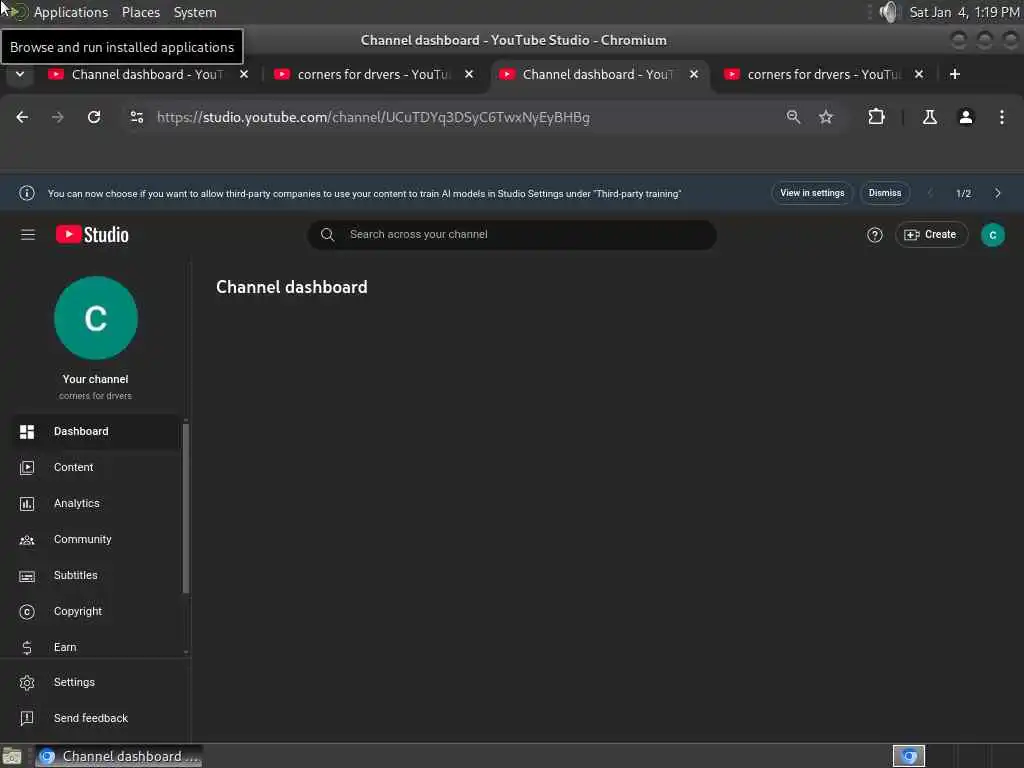Image resolution: width=1024 pixels, height=768 pixels.
Task: Close the last 'corners for drvers' tab
Action: coord(919,74)
